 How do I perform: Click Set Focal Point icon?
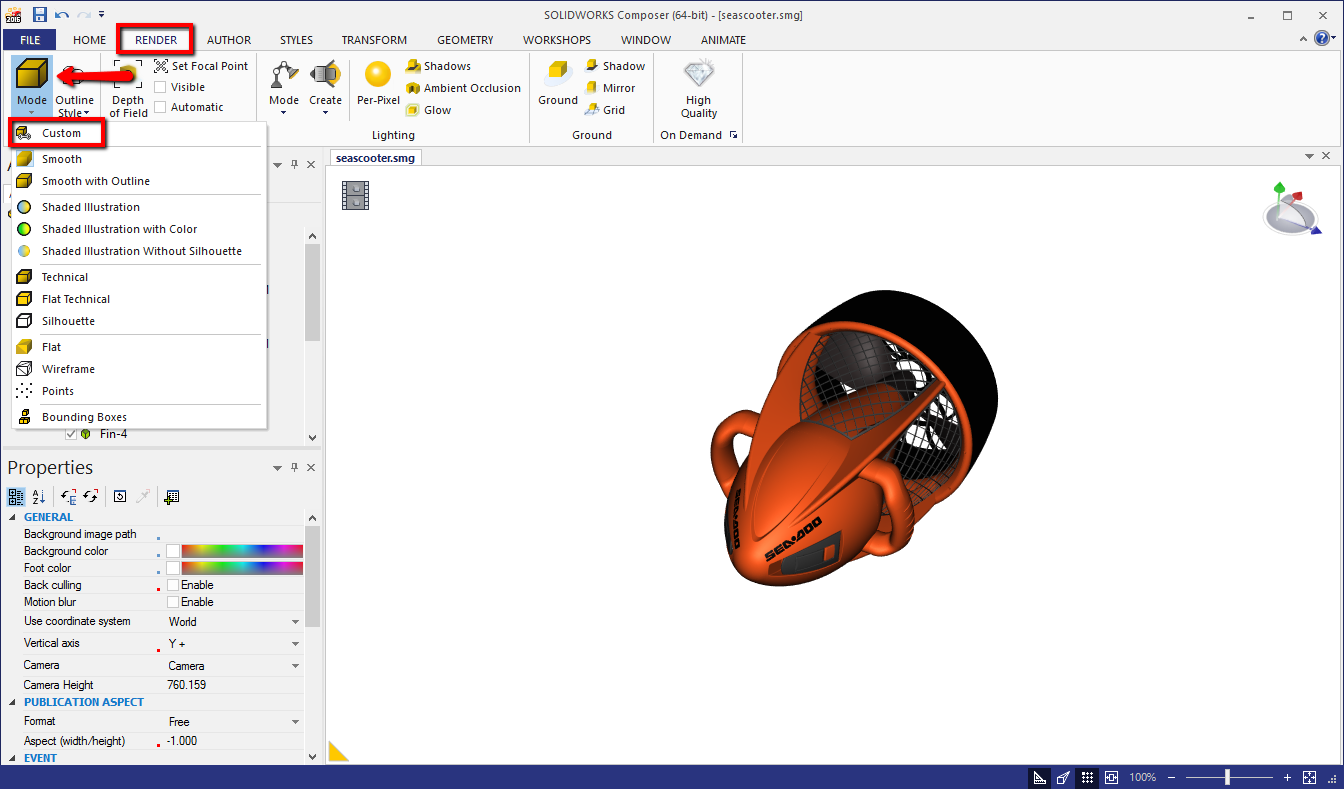click(161, 66)
